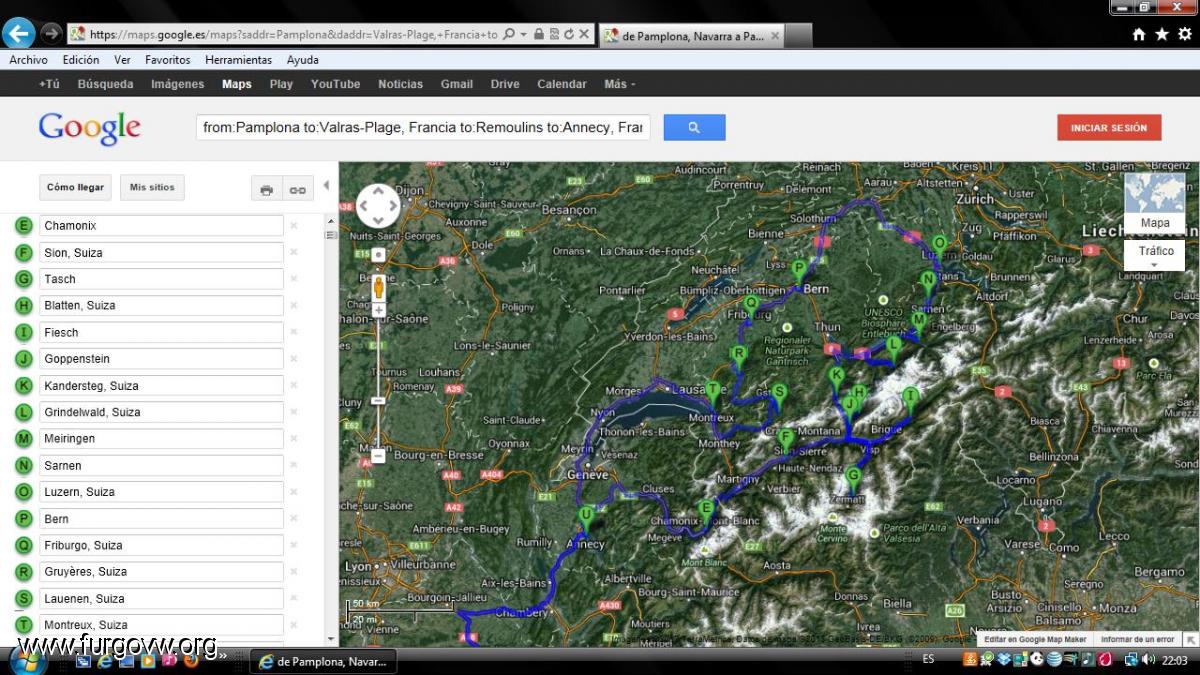Viewport: 1200px width, 675px height.
Task: Click the Luzern, Suiza waypoint field
Action: click(162, 492)
